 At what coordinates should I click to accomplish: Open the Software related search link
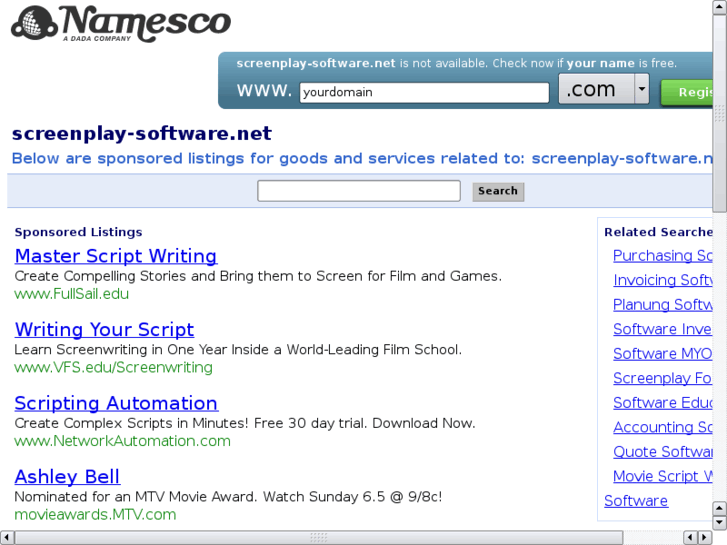pyautogui.click(x=636, y=501)
